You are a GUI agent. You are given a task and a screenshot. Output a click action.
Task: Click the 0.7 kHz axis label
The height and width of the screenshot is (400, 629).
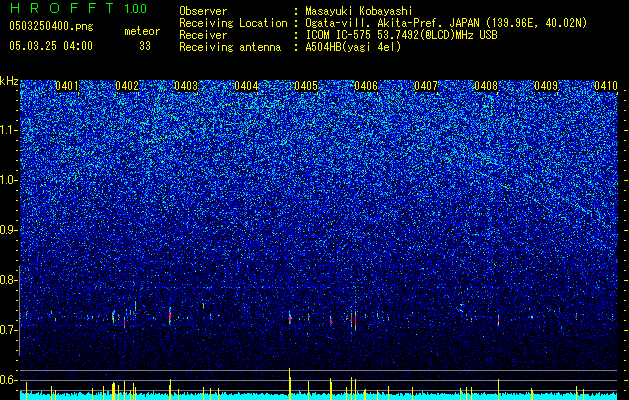9,330
